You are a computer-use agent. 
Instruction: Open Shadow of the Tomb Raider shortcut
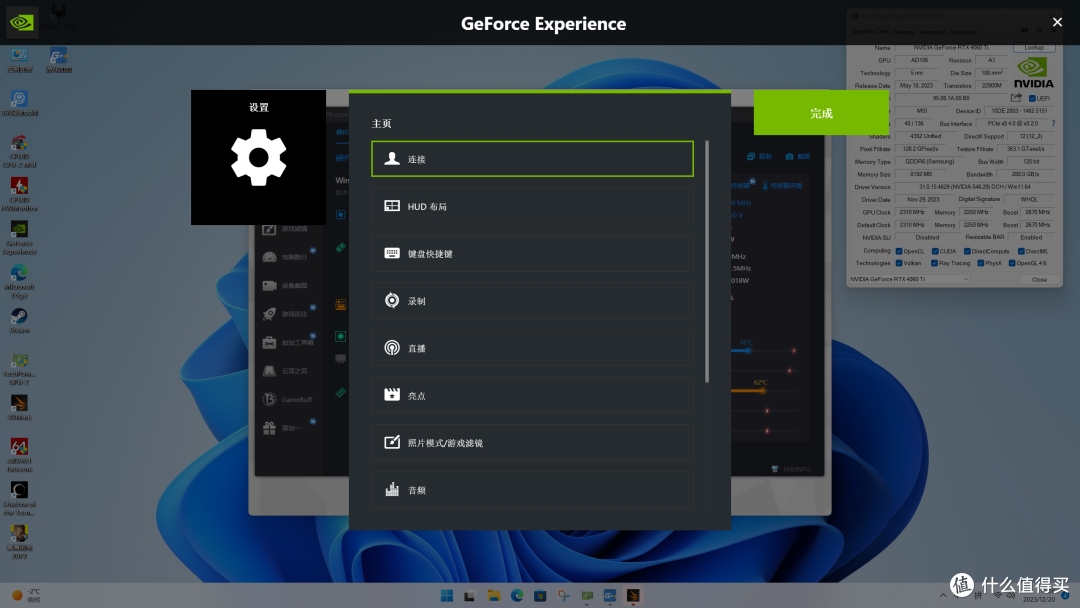[x=19, y=499]
